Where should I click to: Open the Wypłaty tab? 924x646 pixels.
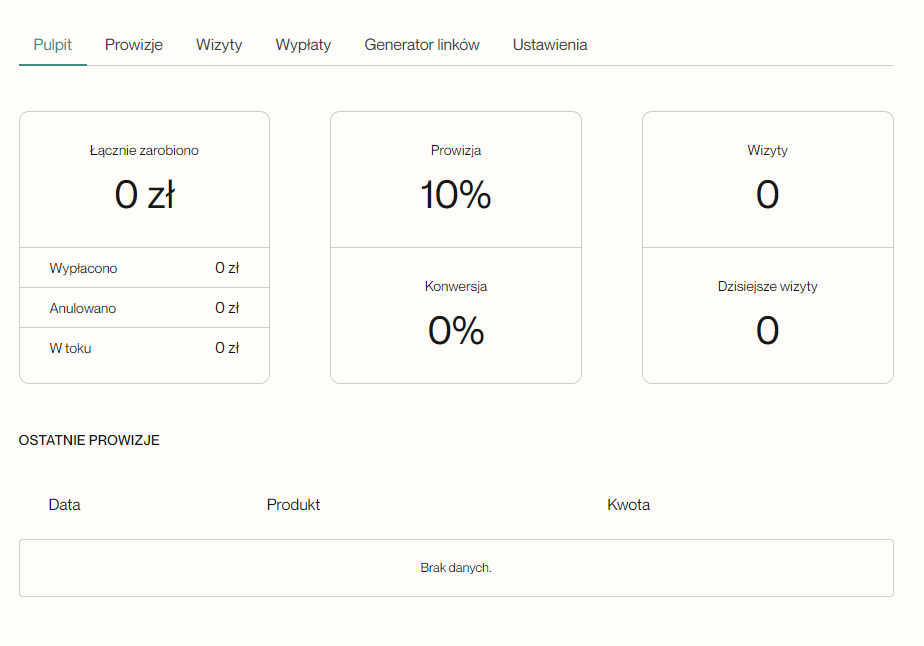[303, 45]
